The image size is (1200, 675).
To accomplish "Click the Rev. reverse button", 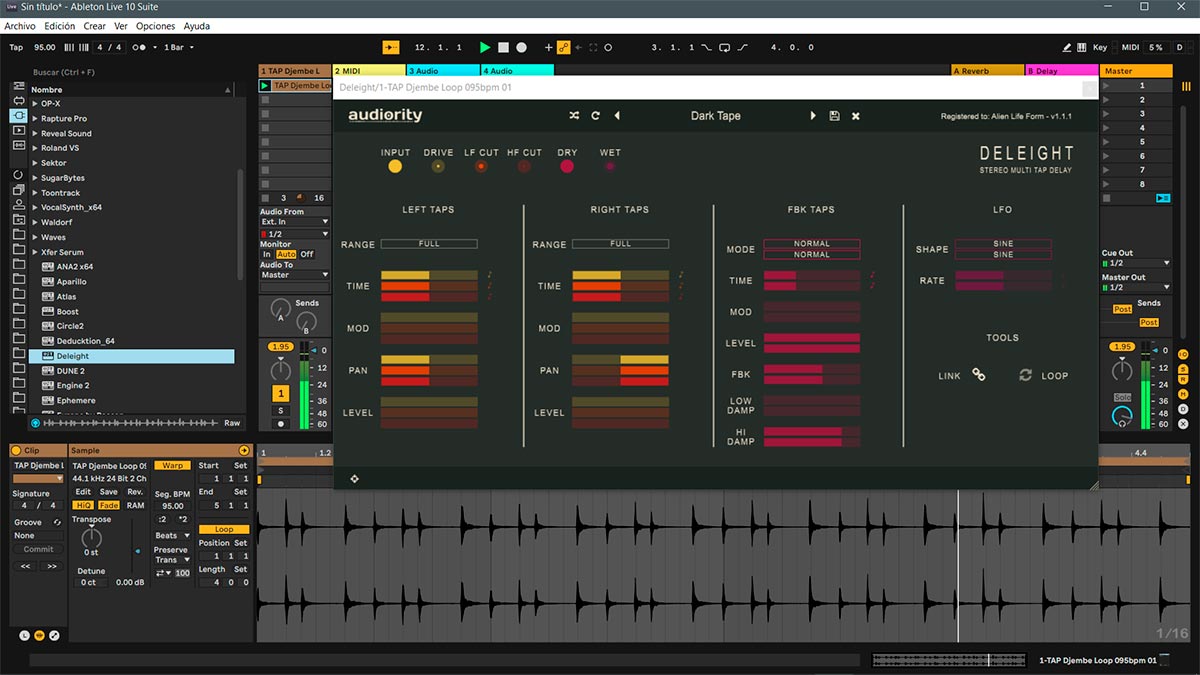I will [135, 492].
